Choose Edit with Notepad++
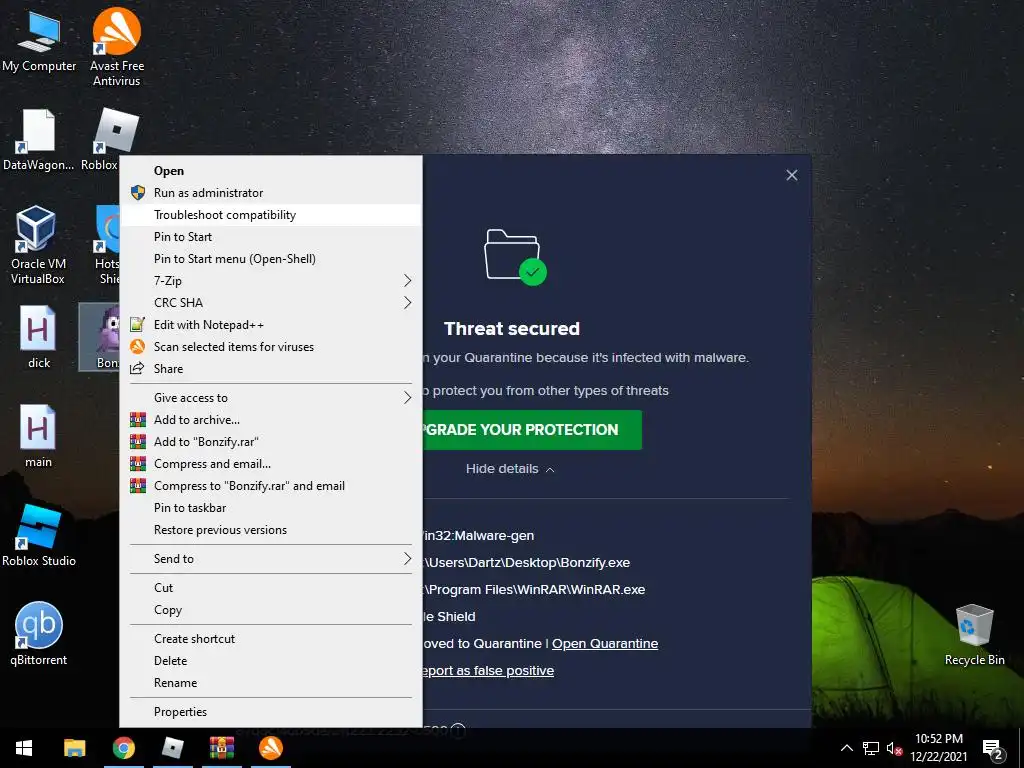 271,325
